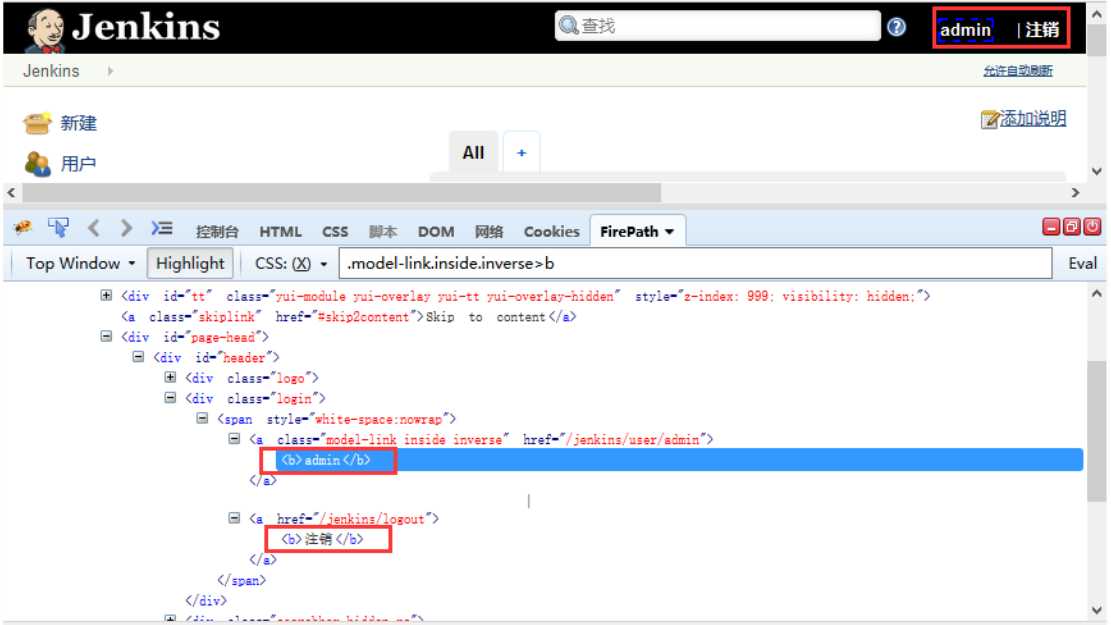Activate the Firebug element inspect tool
This screenshot has height=625, width=1111.
tap(58, 227)
